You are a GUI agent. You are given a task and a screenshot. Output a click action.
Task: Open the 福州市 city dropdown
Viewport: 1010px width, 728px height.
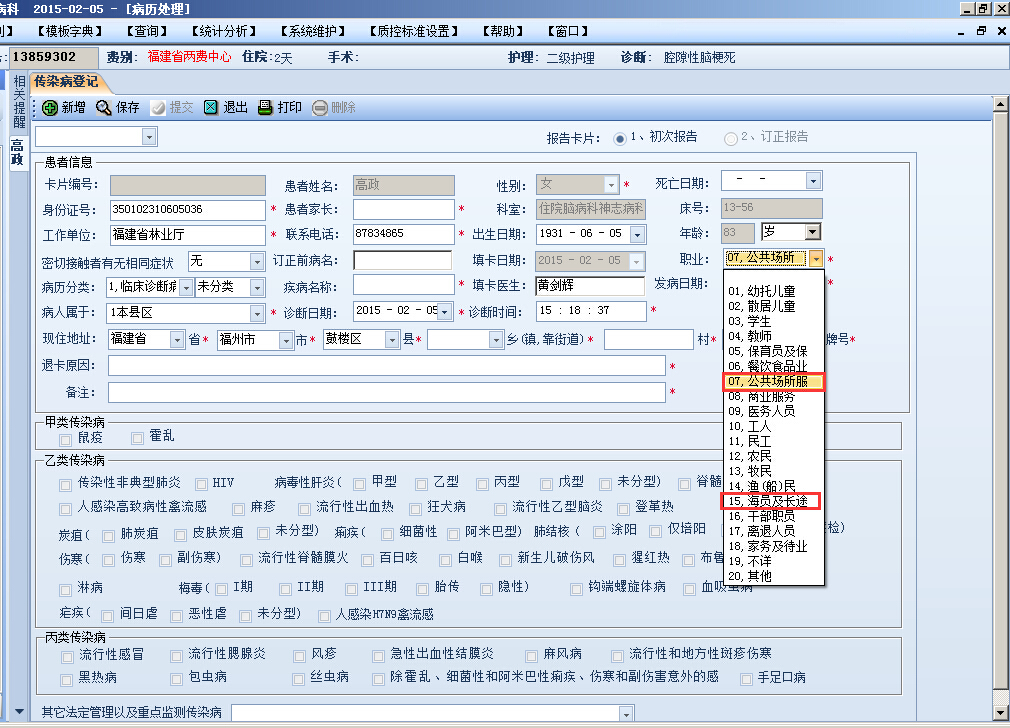click(287, 340)
